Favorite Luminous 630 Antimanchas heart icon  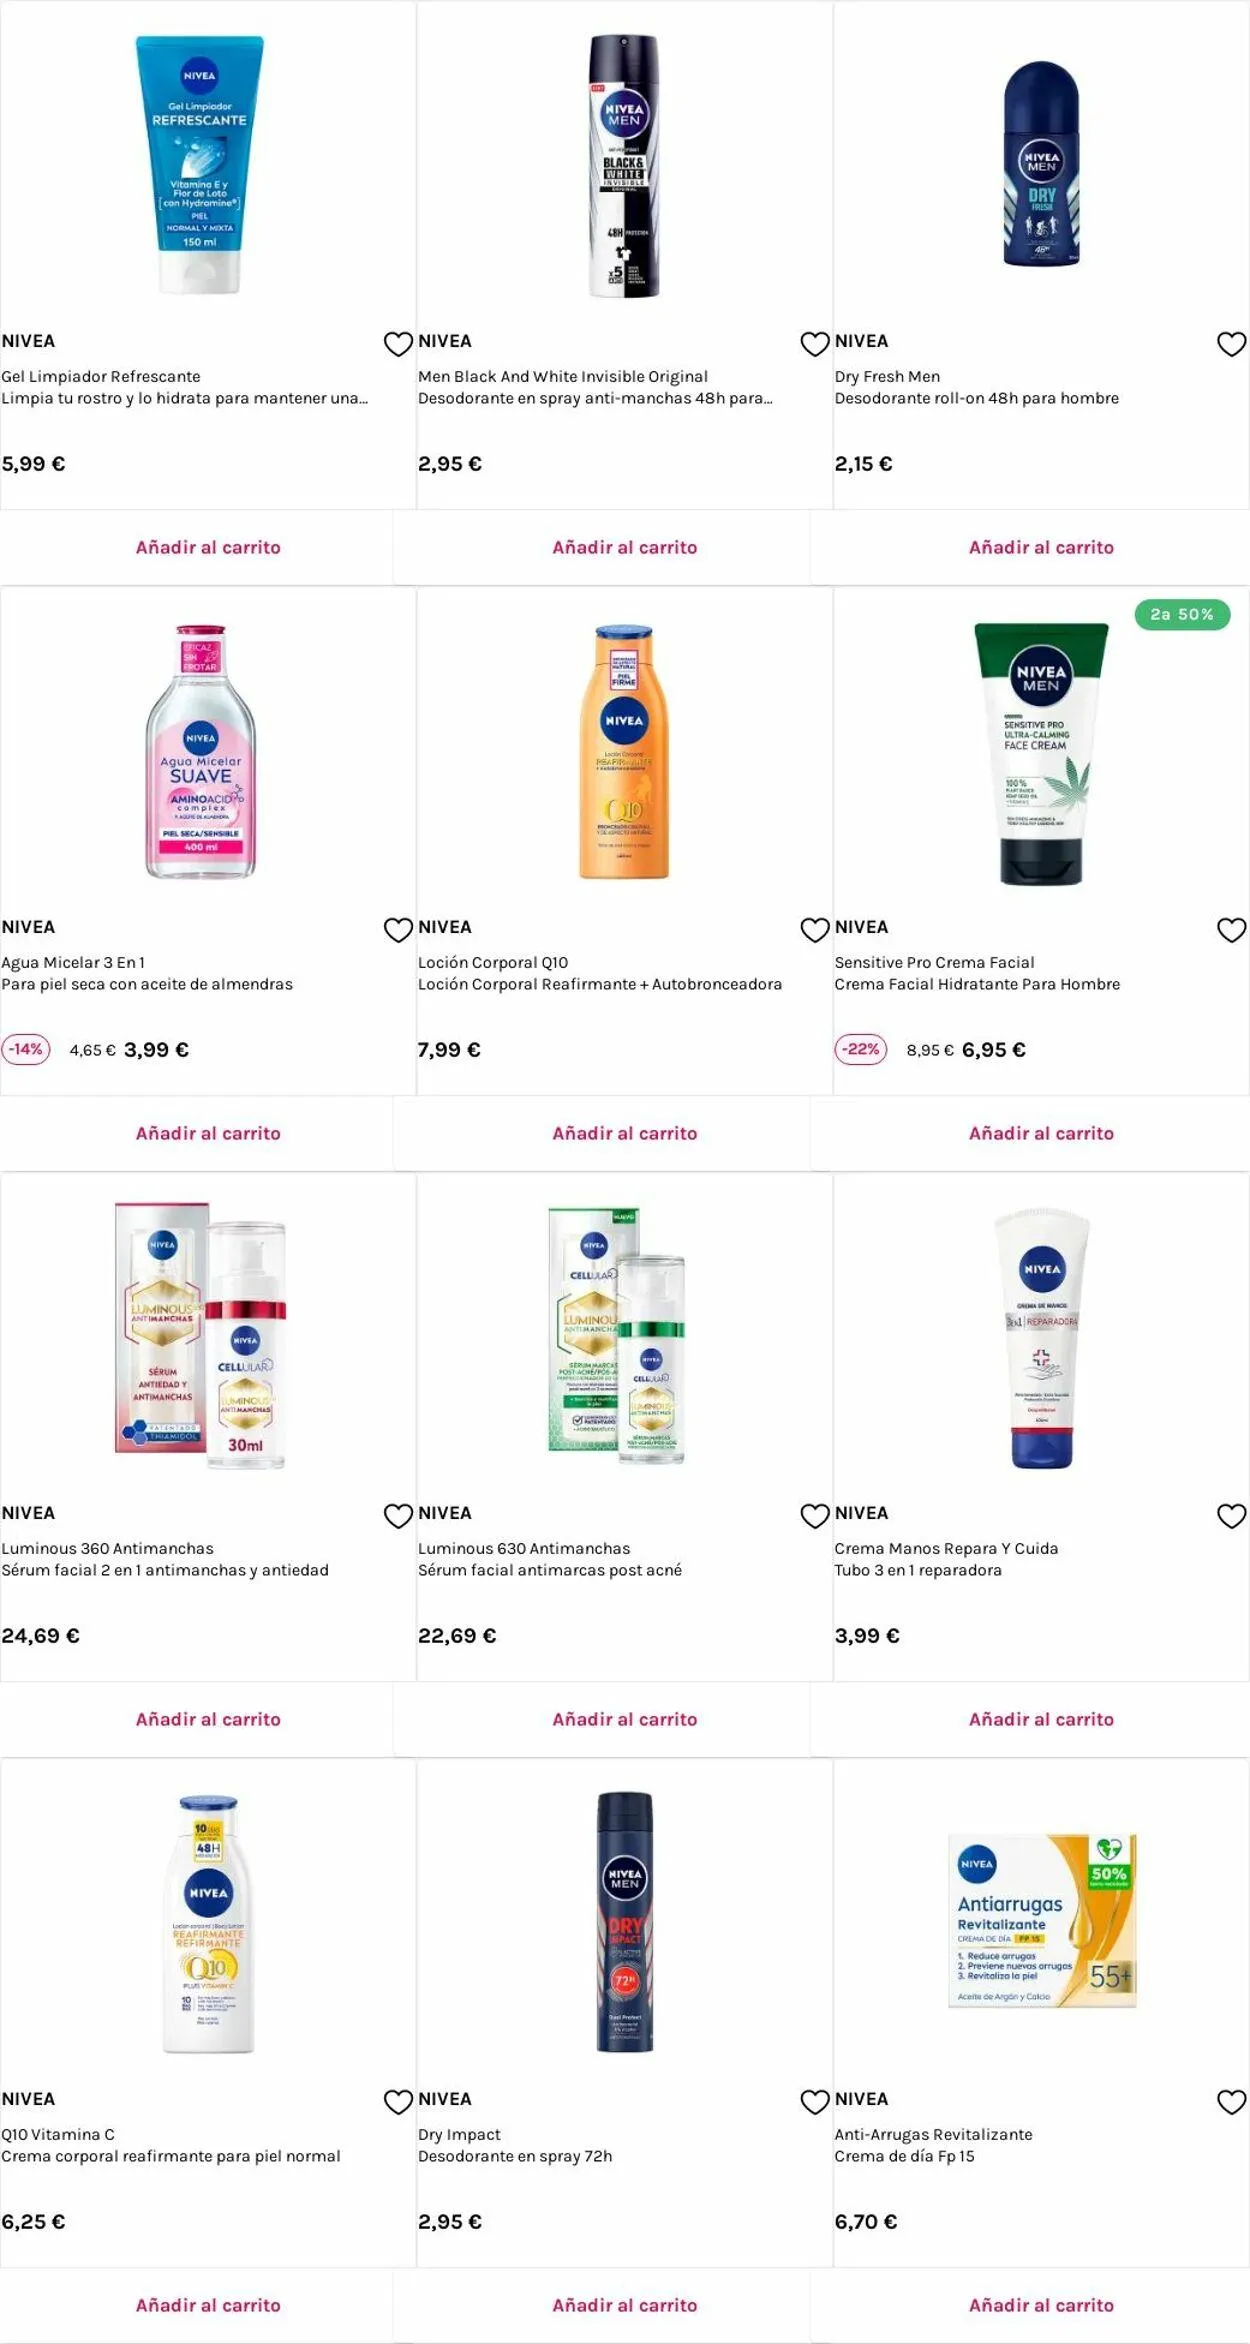815,1516
